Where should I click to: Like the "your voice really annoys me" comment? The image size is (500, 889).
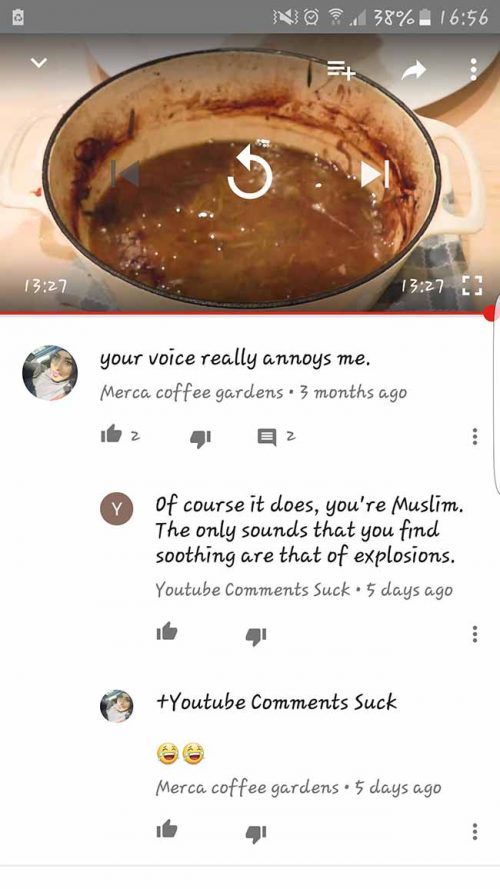pyautogui.click(x=111, y=435)
